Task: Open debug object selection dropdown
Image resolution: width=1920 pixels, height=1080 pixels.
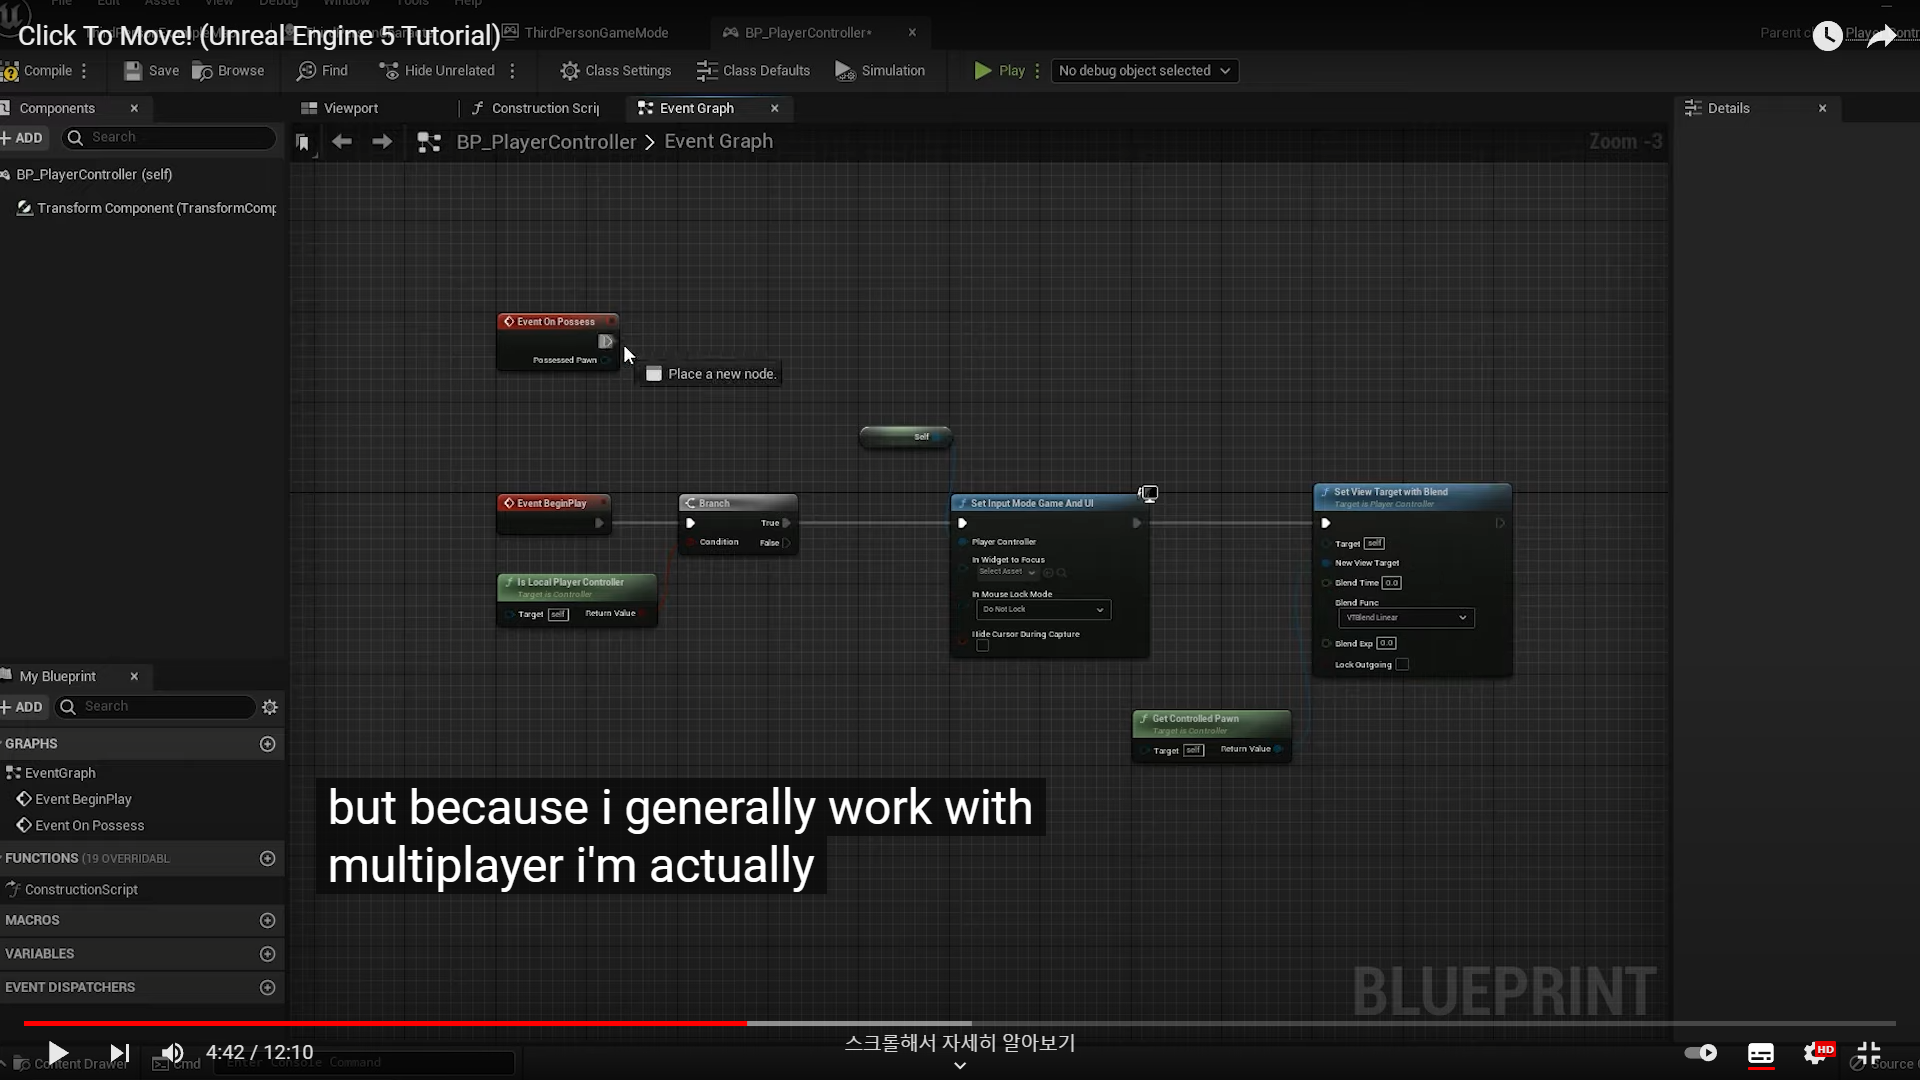Action: 1144,71
